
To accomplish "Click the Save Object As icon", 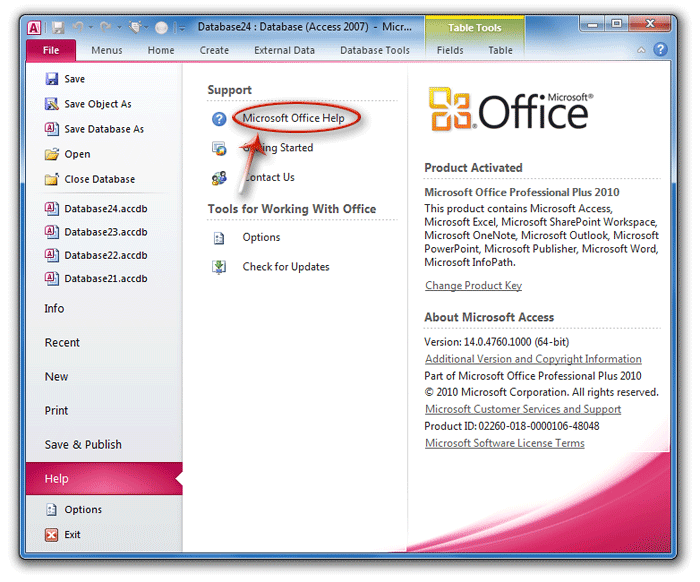I will (52, 104).
